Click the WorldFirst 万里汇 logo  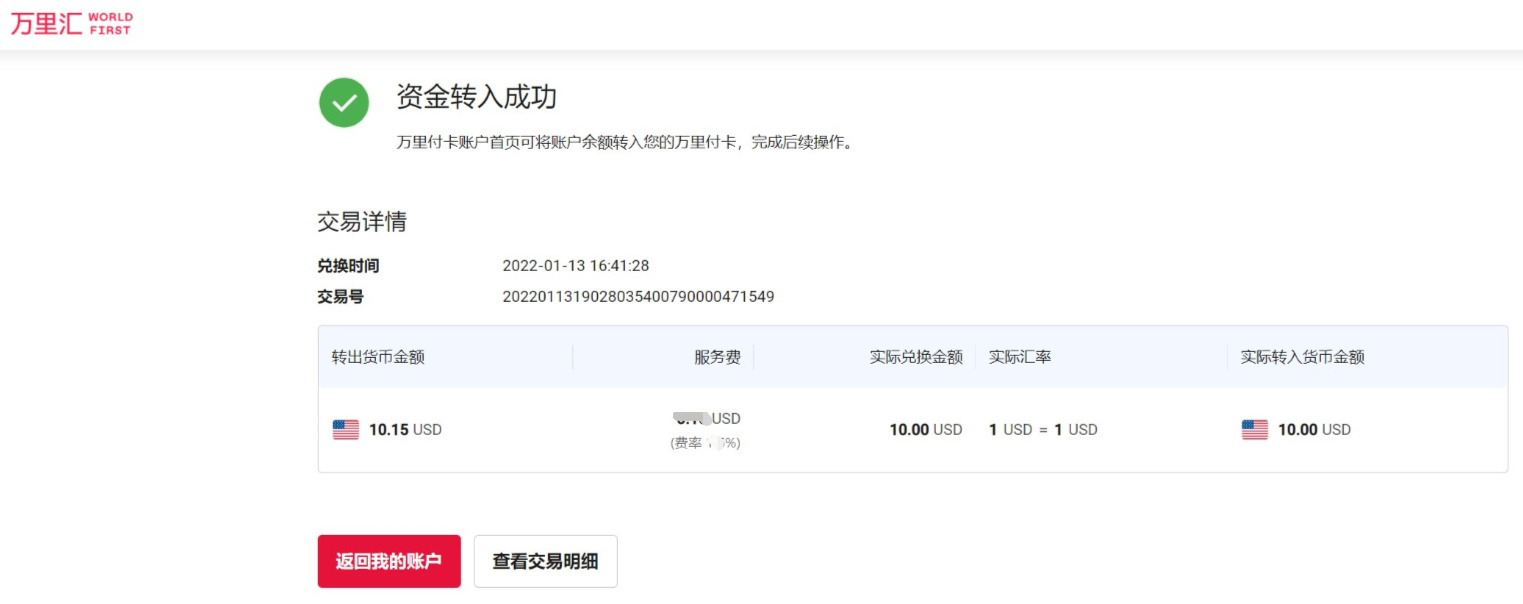[x=71, y=24]
